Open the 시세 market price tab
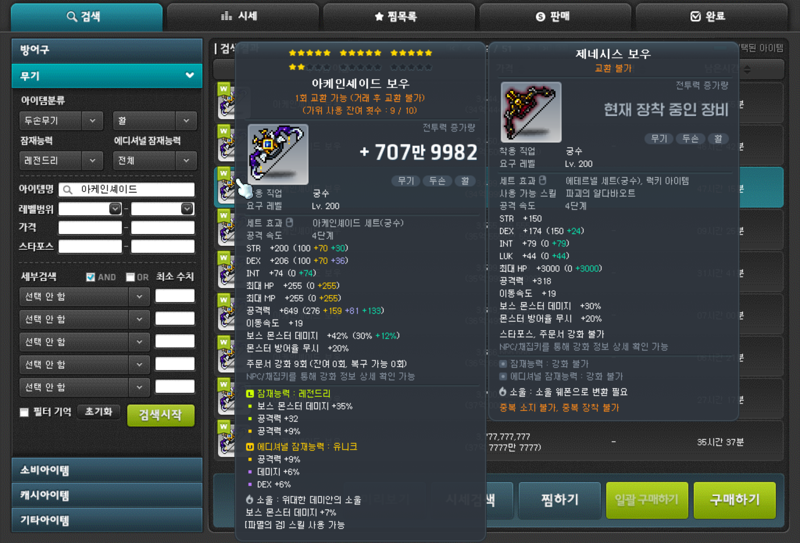 point(242,16)
